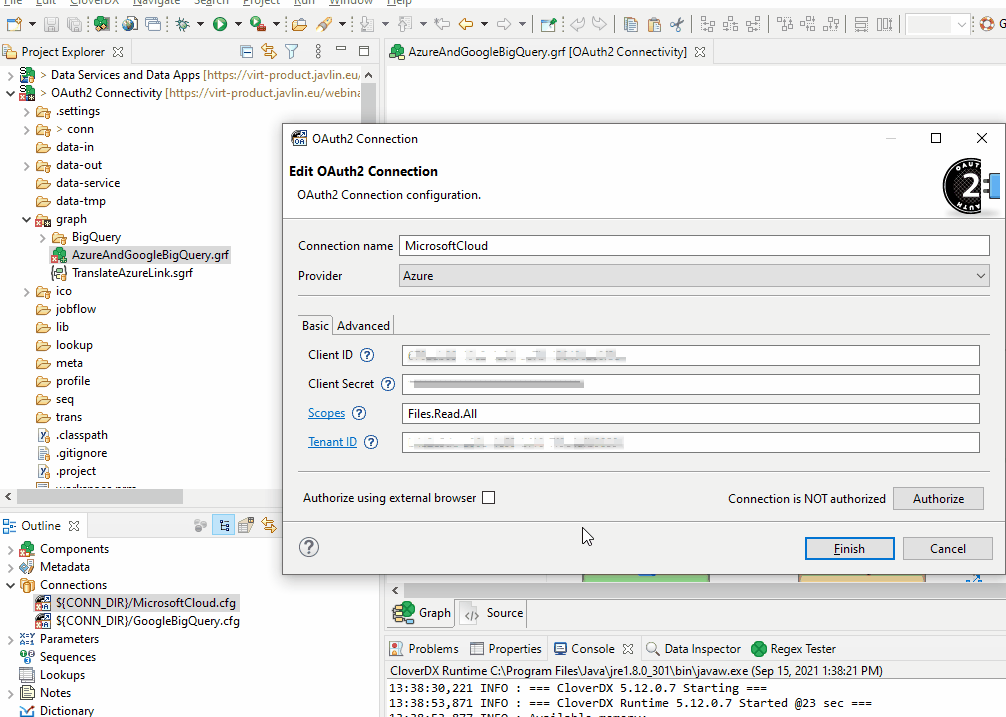The height and width of the screenshot is (717, 1006).
Task: Click the Finish button
Action: click(849, 548)
